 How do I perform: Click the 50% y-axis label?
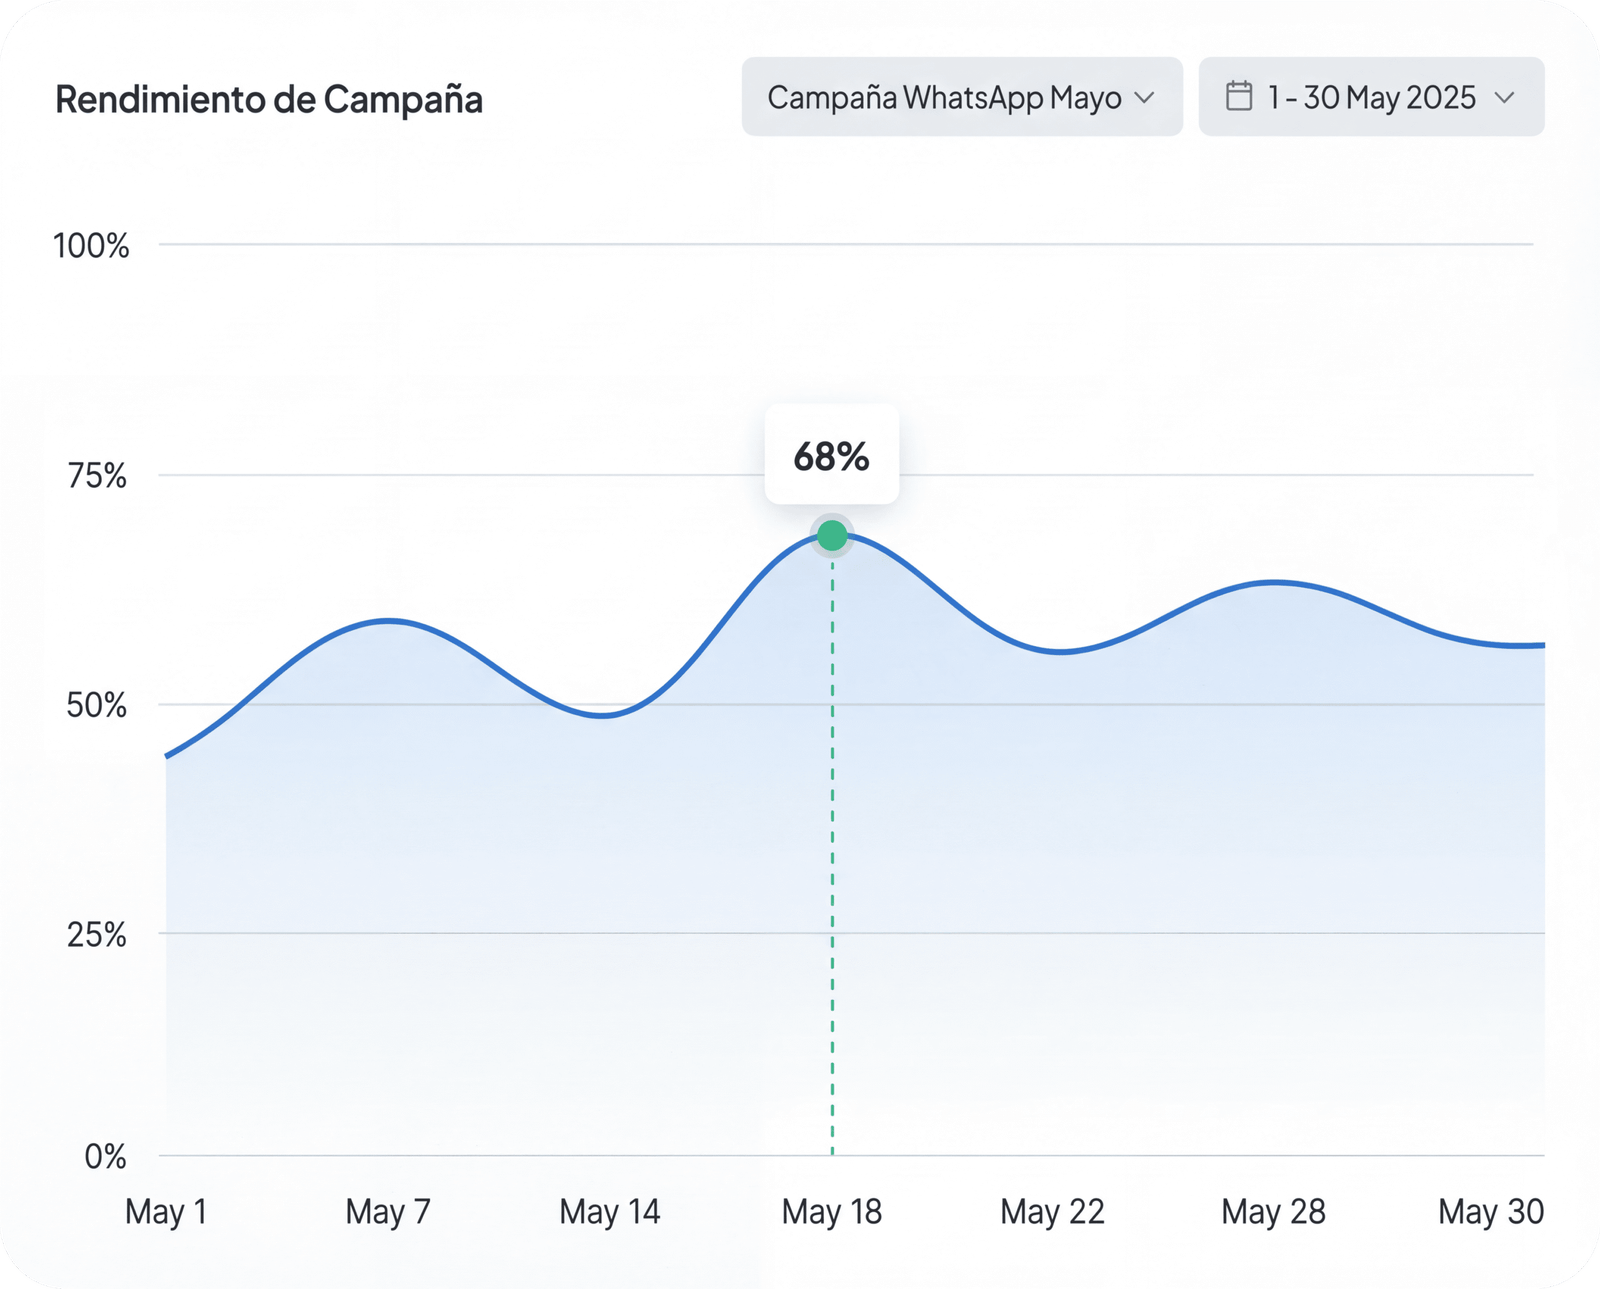point(97,706)
